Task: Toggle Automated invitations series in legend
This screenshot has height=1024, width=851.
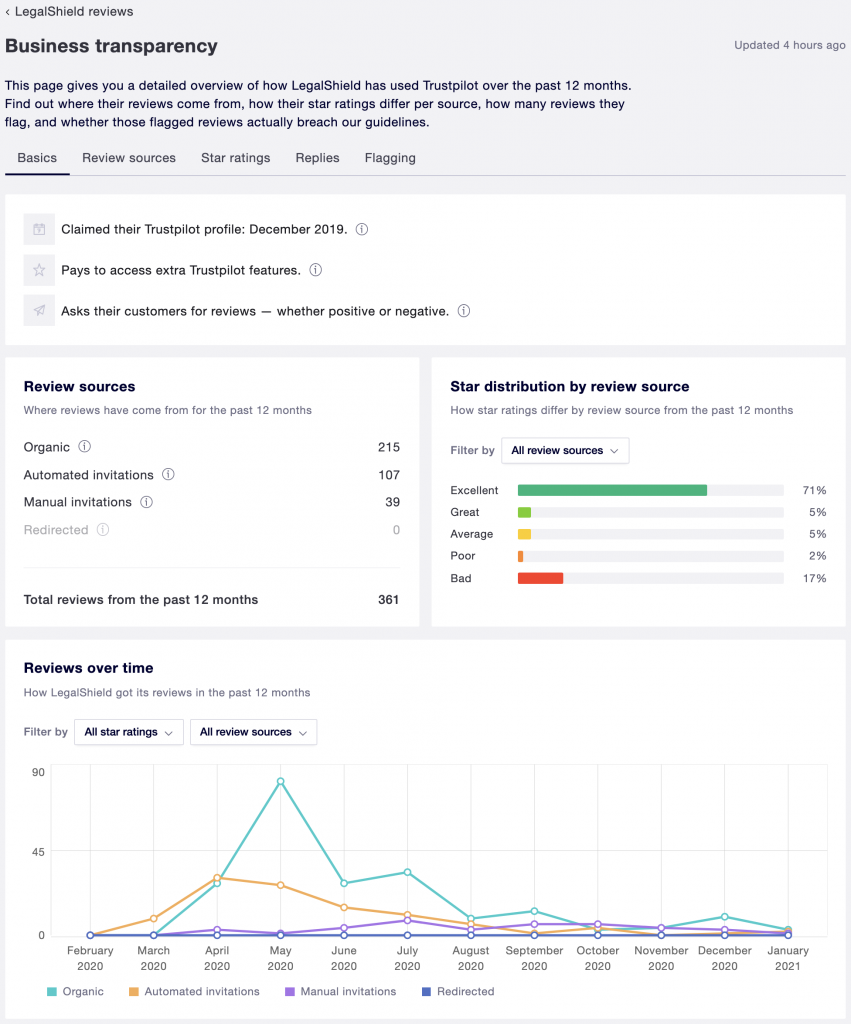Action: coord(195,991)
